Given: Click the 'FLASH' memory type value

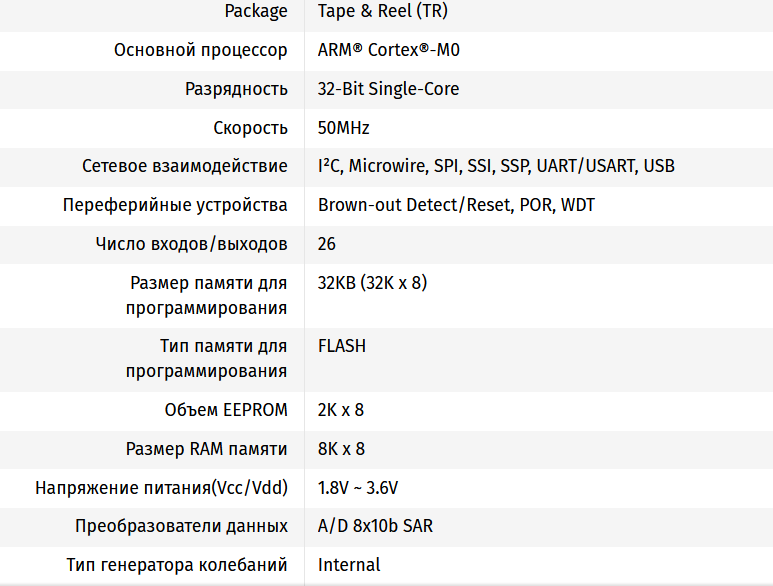Looking at the screenshot, I should [342, 346].
